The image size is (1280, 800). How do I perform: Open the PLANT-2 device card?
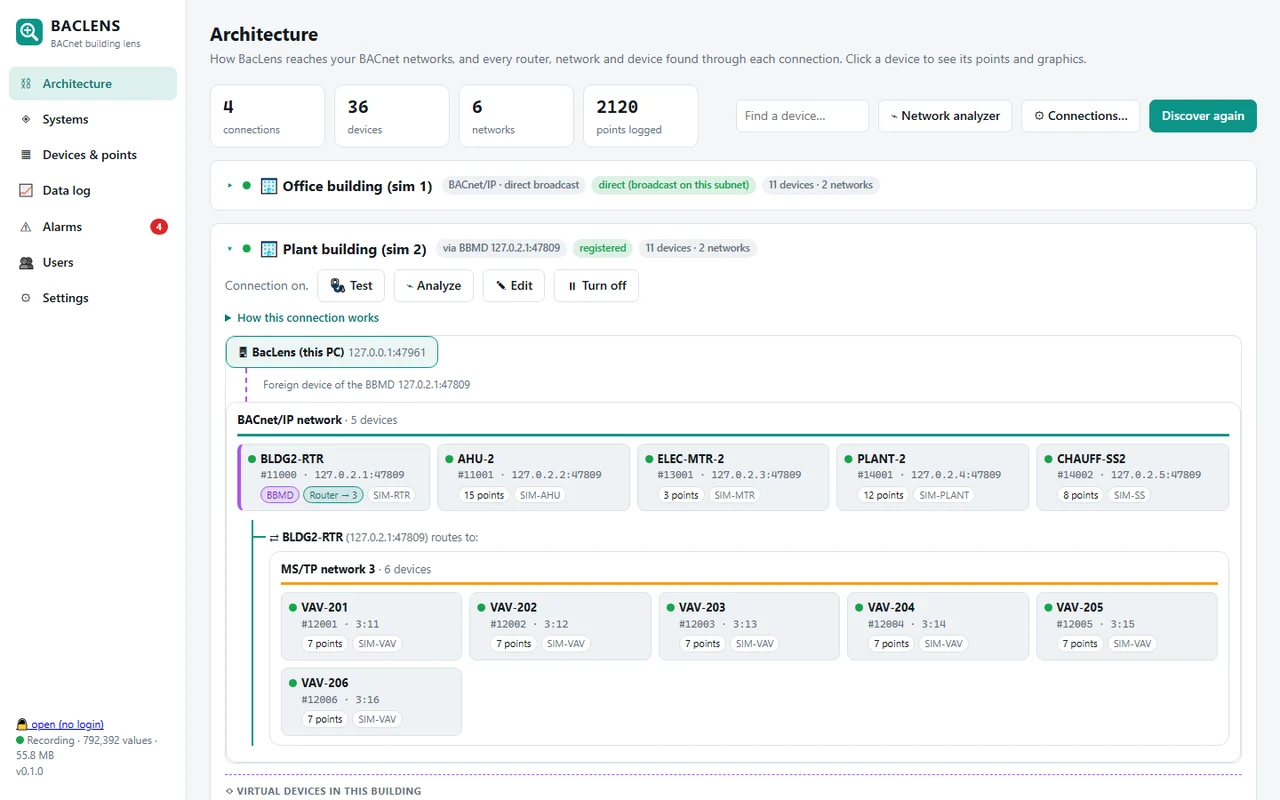tap(933, 478)
